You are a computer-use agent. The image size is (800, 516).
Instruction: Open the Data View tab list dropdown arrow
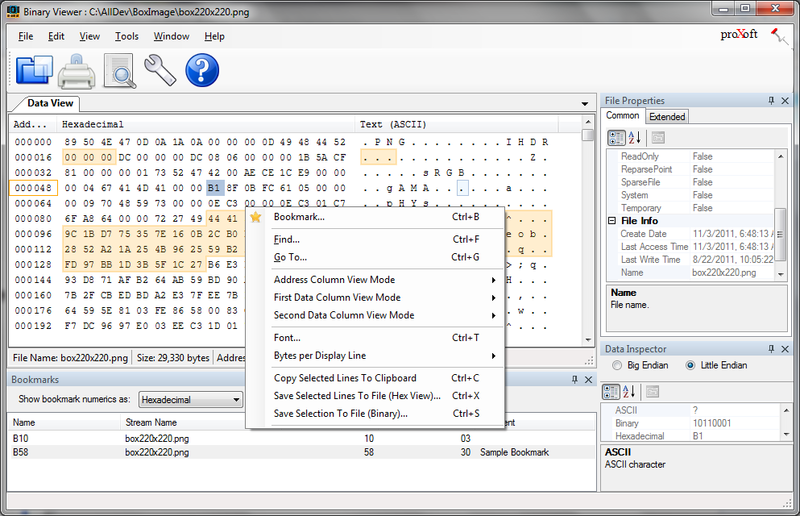585,104
